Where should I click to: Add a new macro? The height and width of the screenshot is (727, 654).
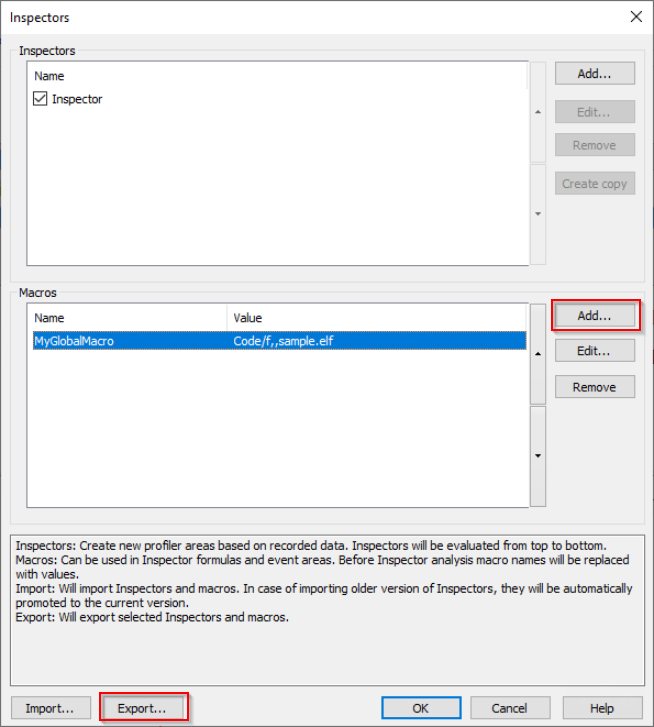click(594, 315)
